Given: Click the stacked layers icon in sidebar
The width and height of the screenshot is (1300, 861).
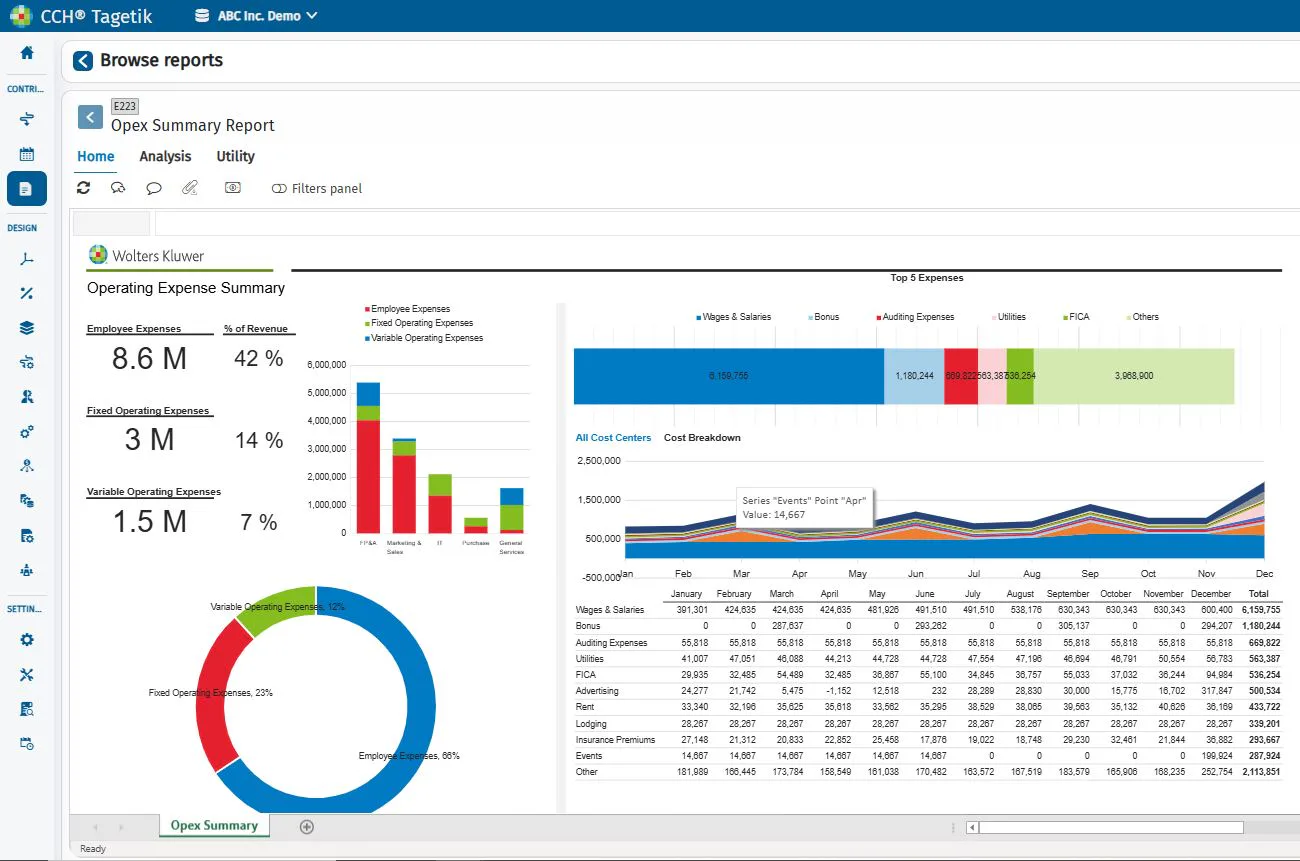Looking at the screenshot, I should pyautogui.click(x=27, y=328).
